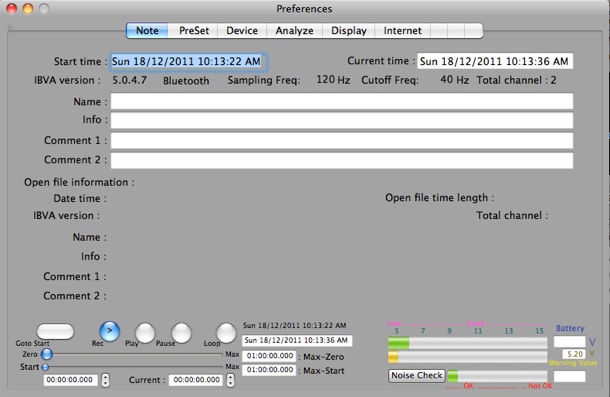Show the Display tab
The height and width of the screenshot is (397, 610).
[349, 31]
